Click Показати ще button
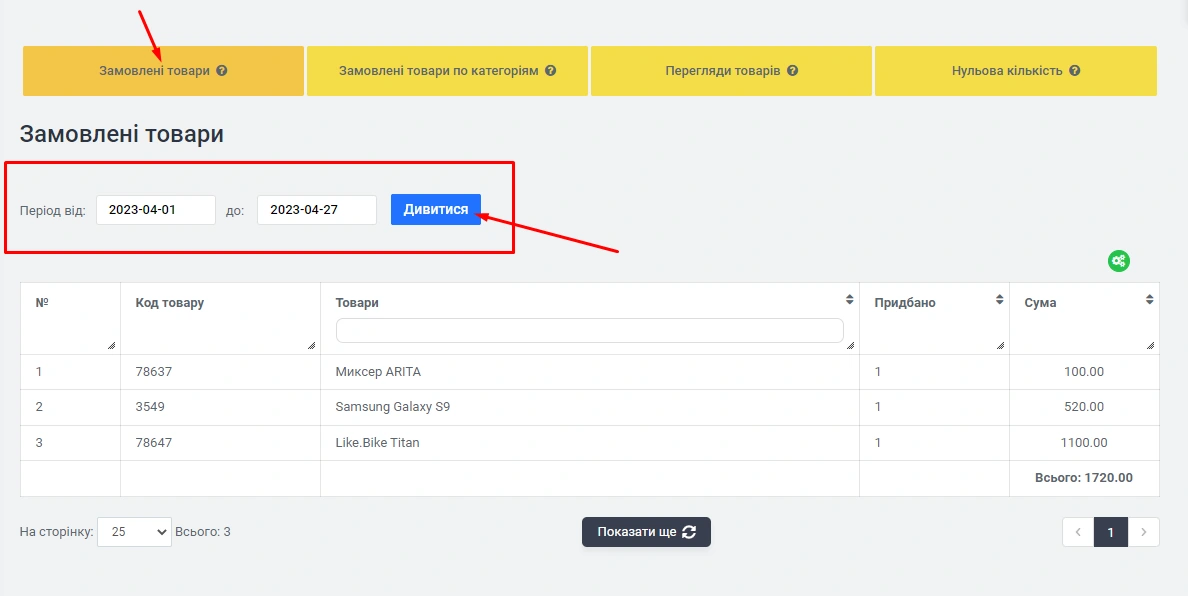The width and height of the screenshot is (1188, 596). (646, 532)
